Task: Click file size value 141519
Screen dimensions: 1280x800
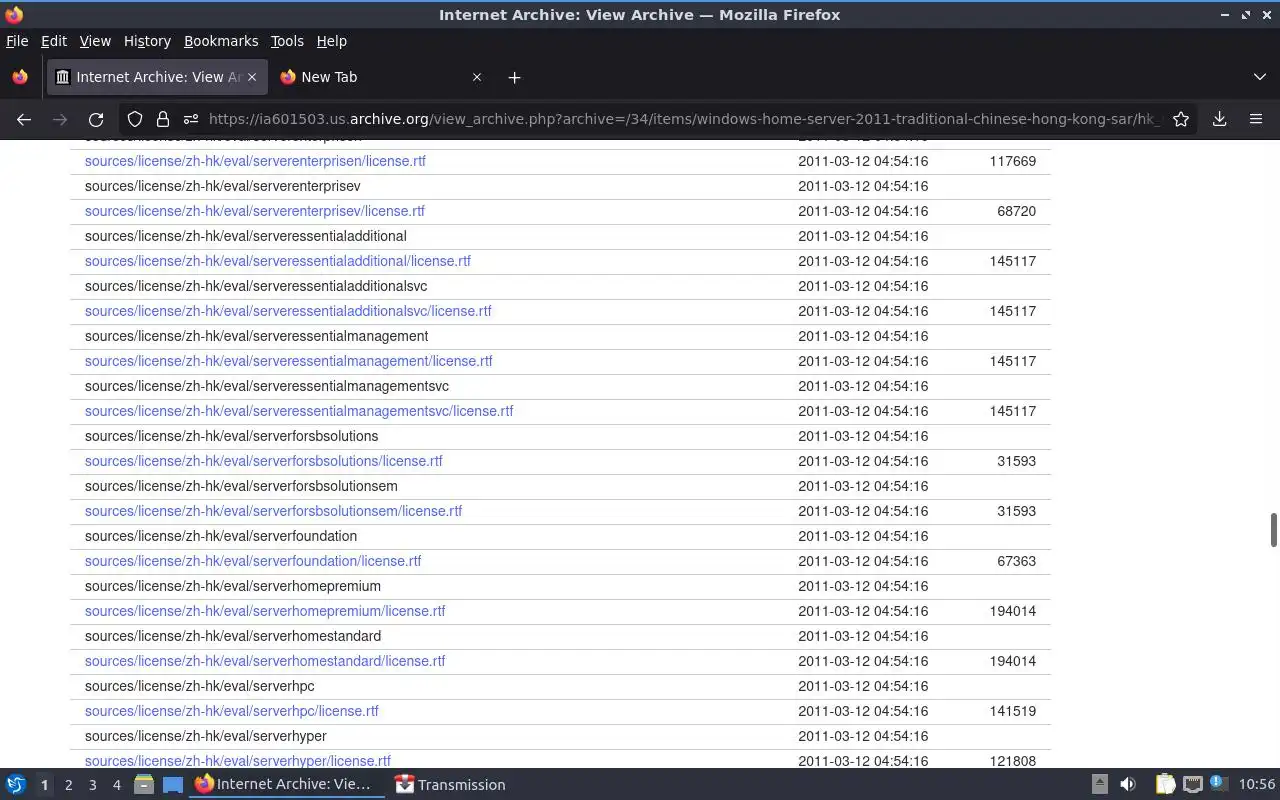Action: (1012, 711)
